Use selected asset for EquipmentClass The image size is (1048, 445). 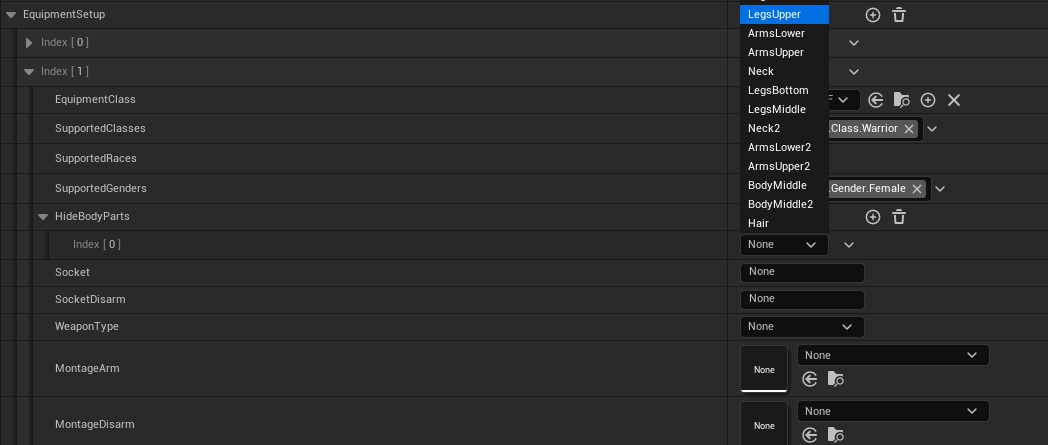[x=876, y=100]
